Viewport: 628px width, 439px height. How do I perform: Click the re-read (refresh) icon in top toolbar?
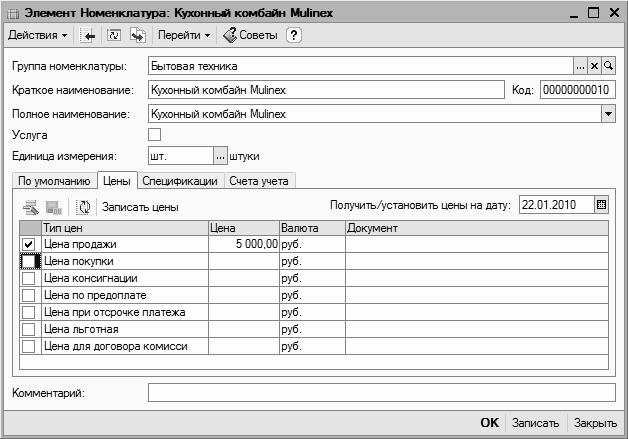(113, 36)
